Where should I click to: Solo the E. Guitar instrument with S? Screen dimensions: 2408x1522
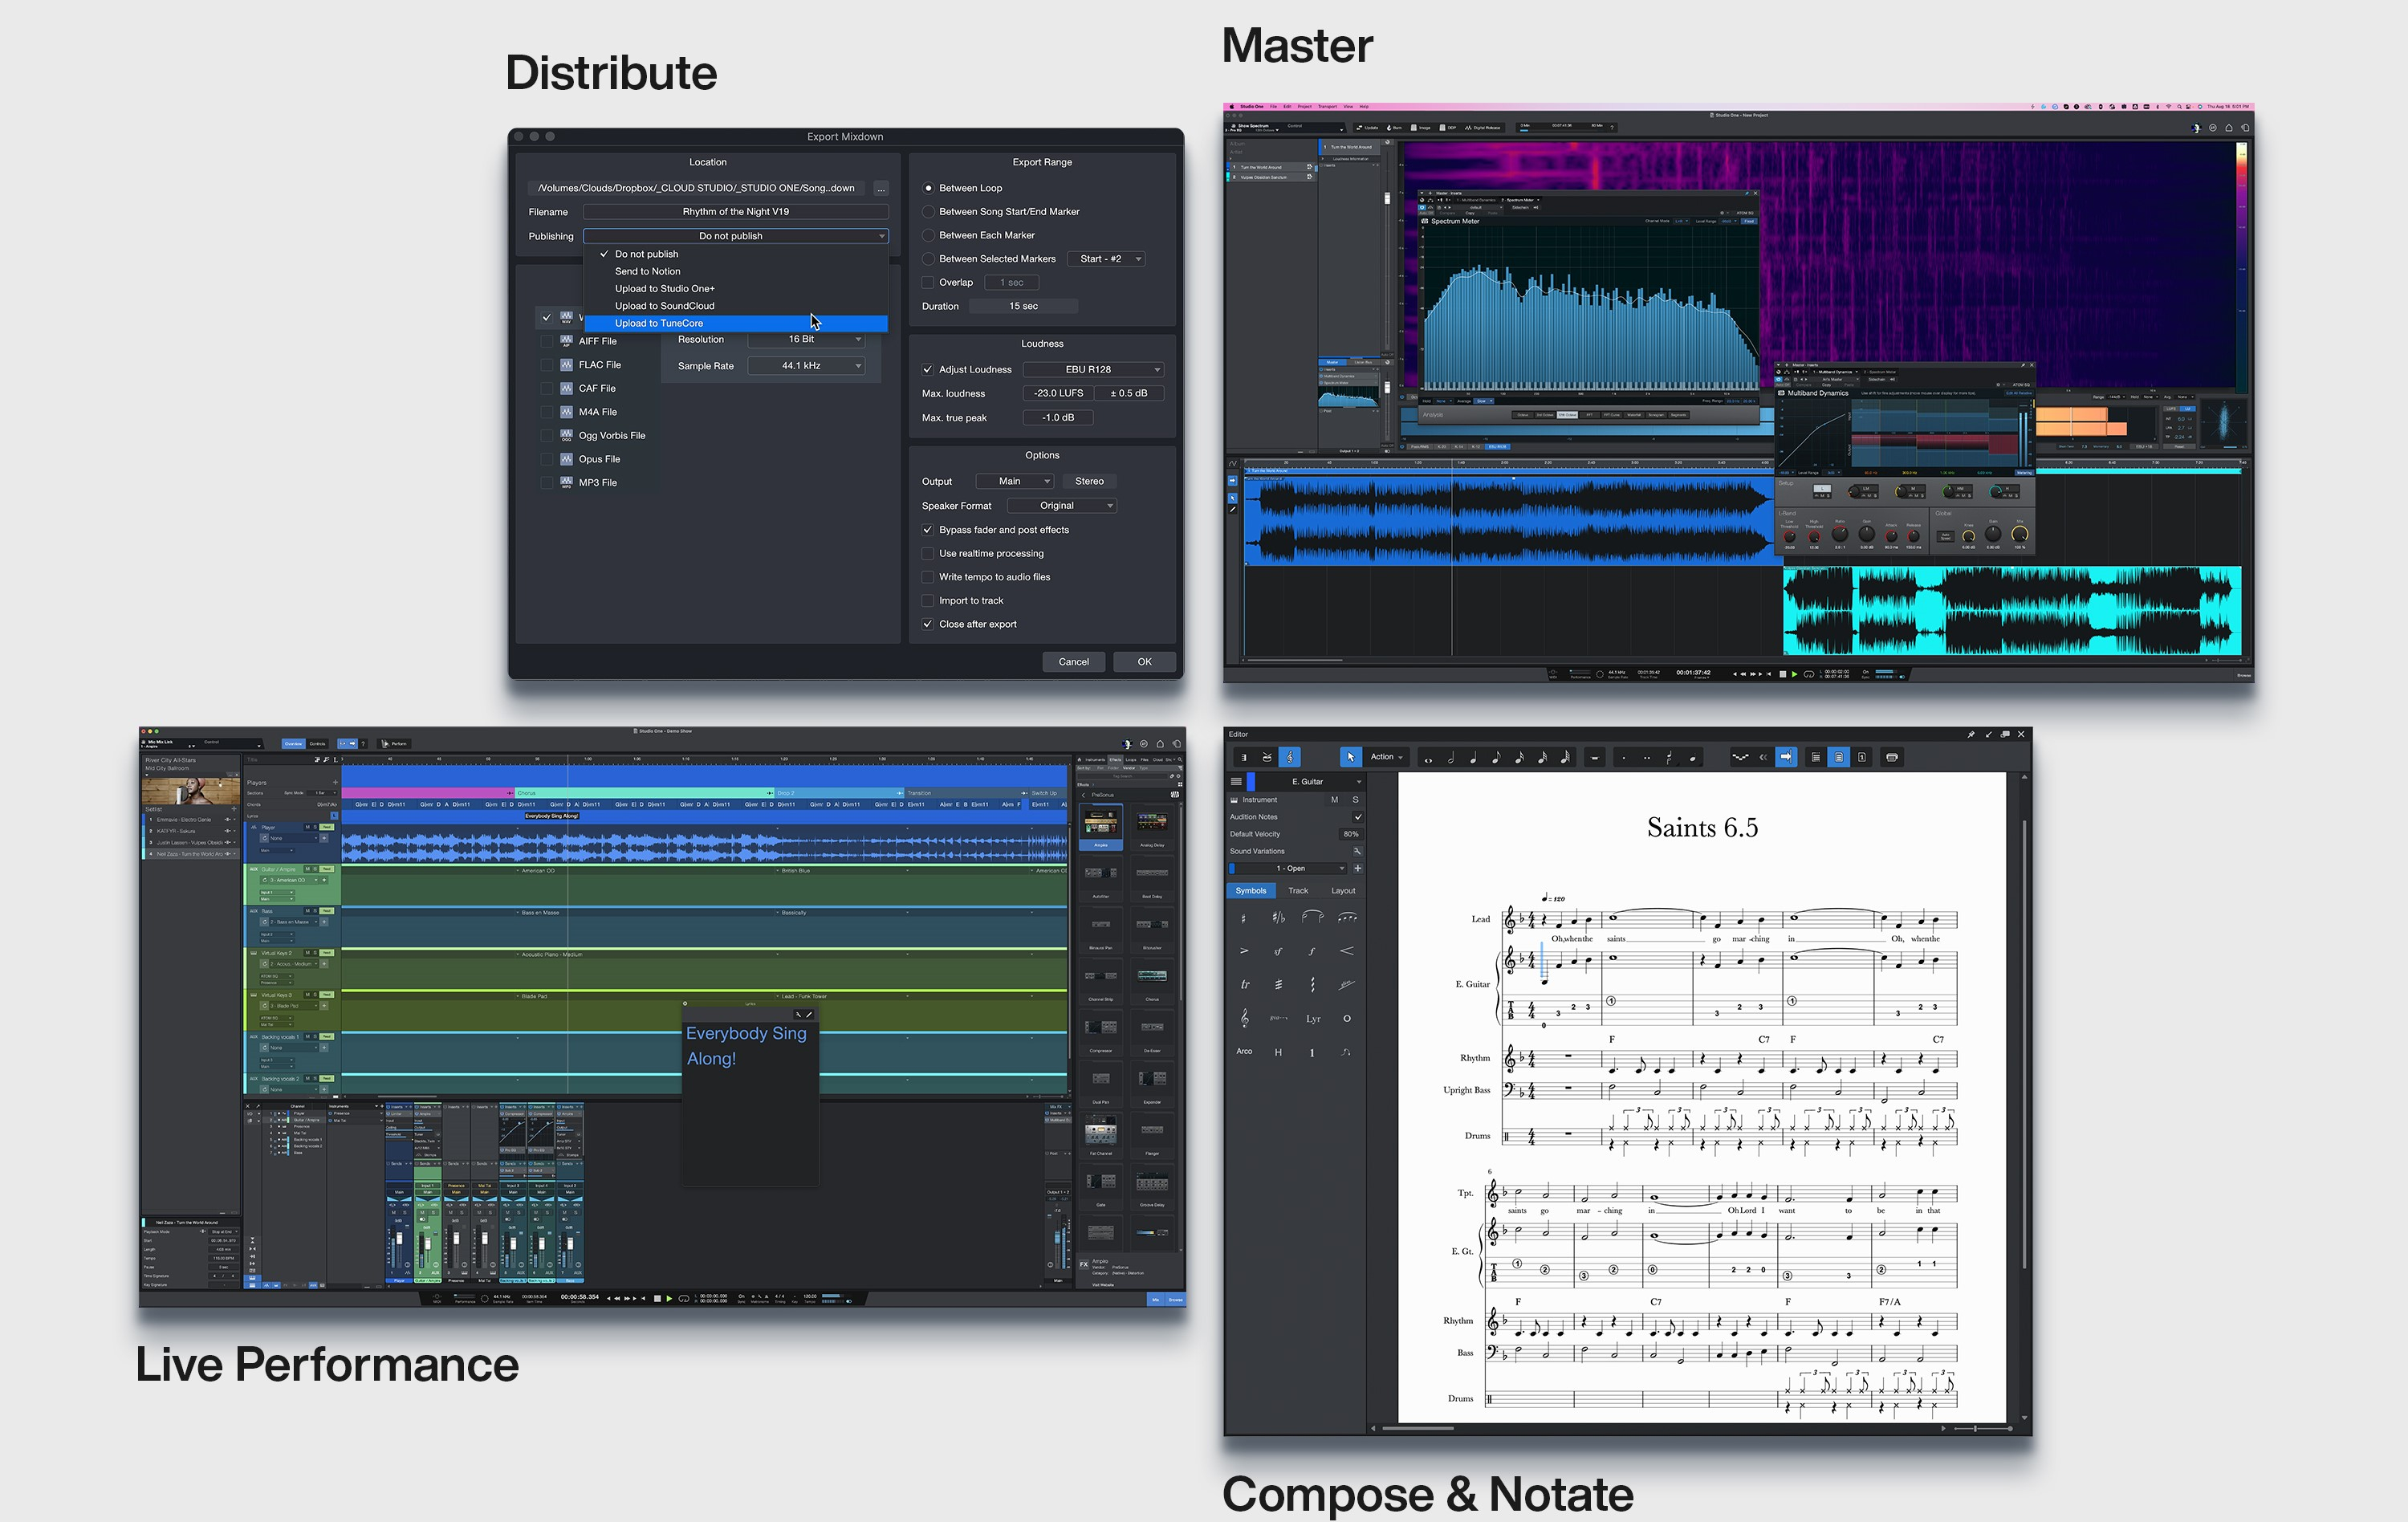pyautogui.click(x=1356, y=800)
